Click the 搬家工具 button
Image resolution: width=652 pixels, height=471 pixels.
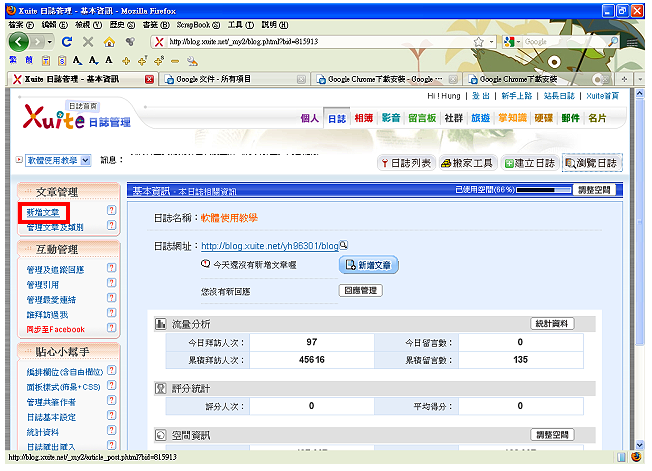467,163
